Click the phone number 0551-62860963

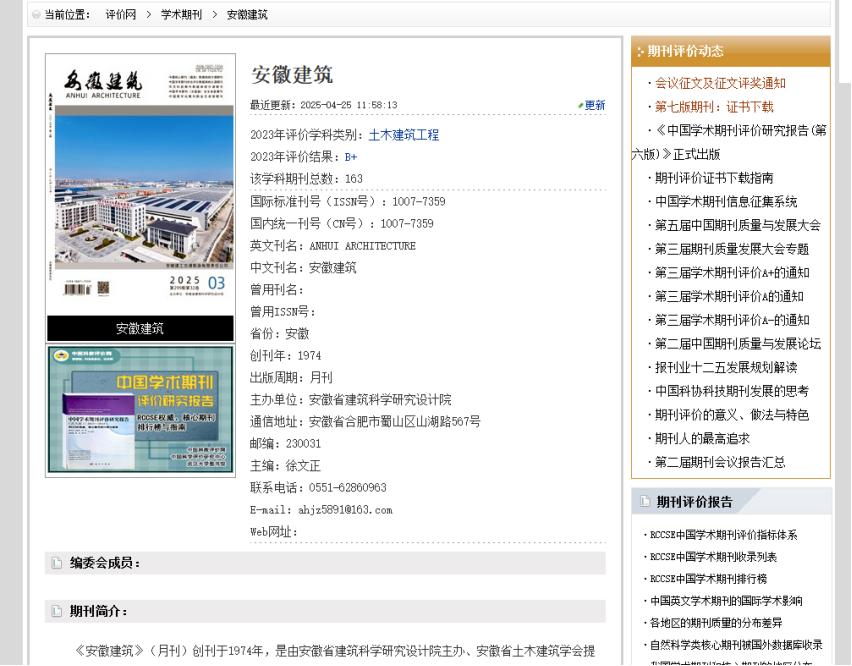tap(348, 488)
